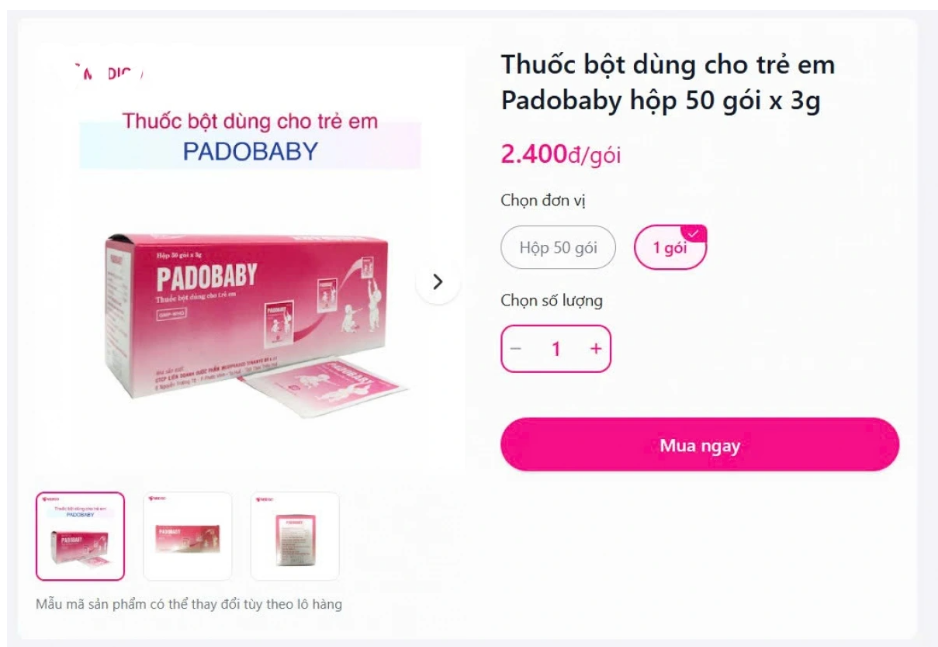Click the brand logo above product image

click(x=109, y=73)
